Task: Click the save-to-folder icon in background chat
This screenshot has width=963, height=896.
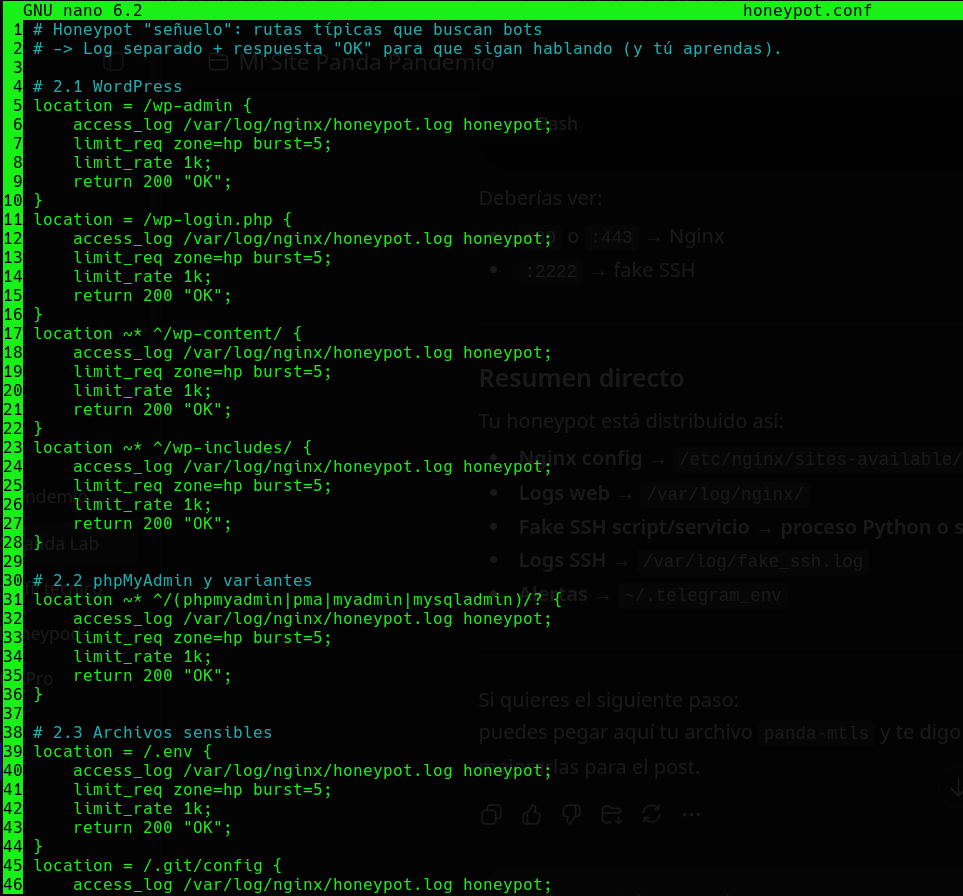Action: click(612, 814)
